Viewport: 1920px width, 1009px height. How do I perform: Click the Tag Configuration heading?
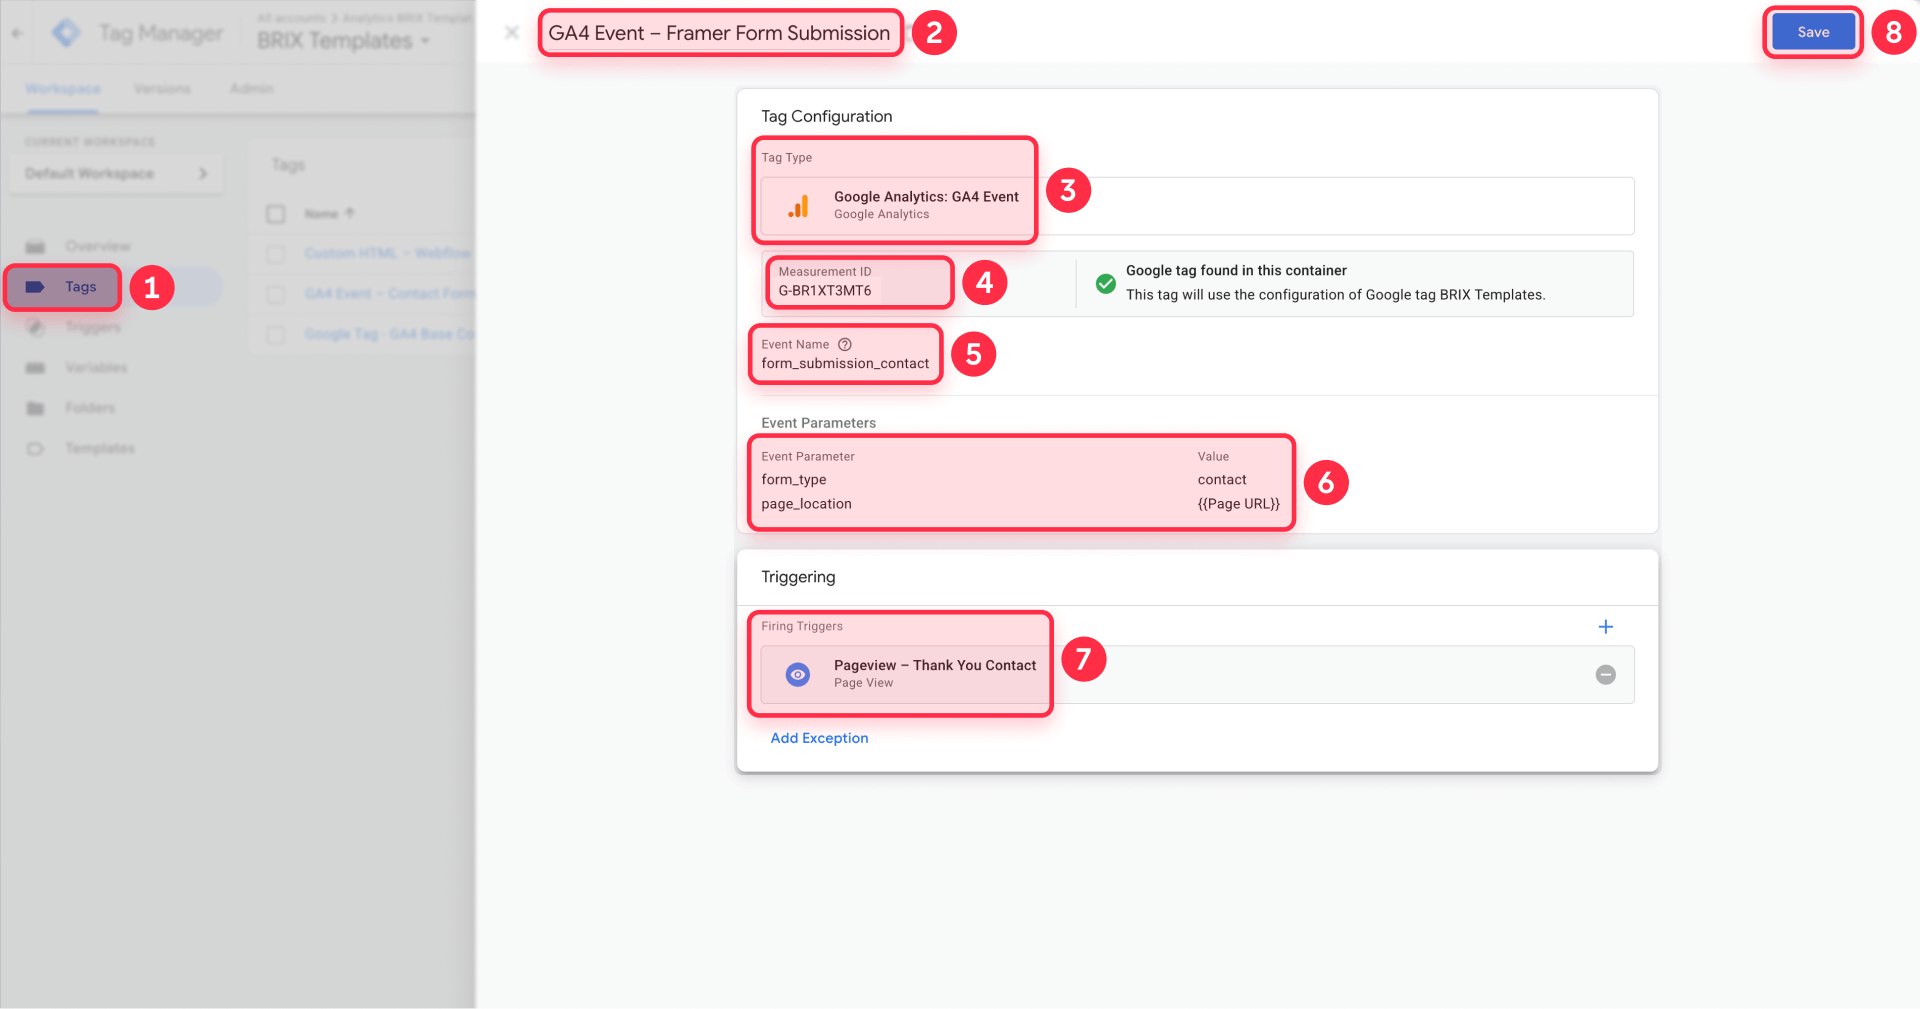click(x=826, y=116)
